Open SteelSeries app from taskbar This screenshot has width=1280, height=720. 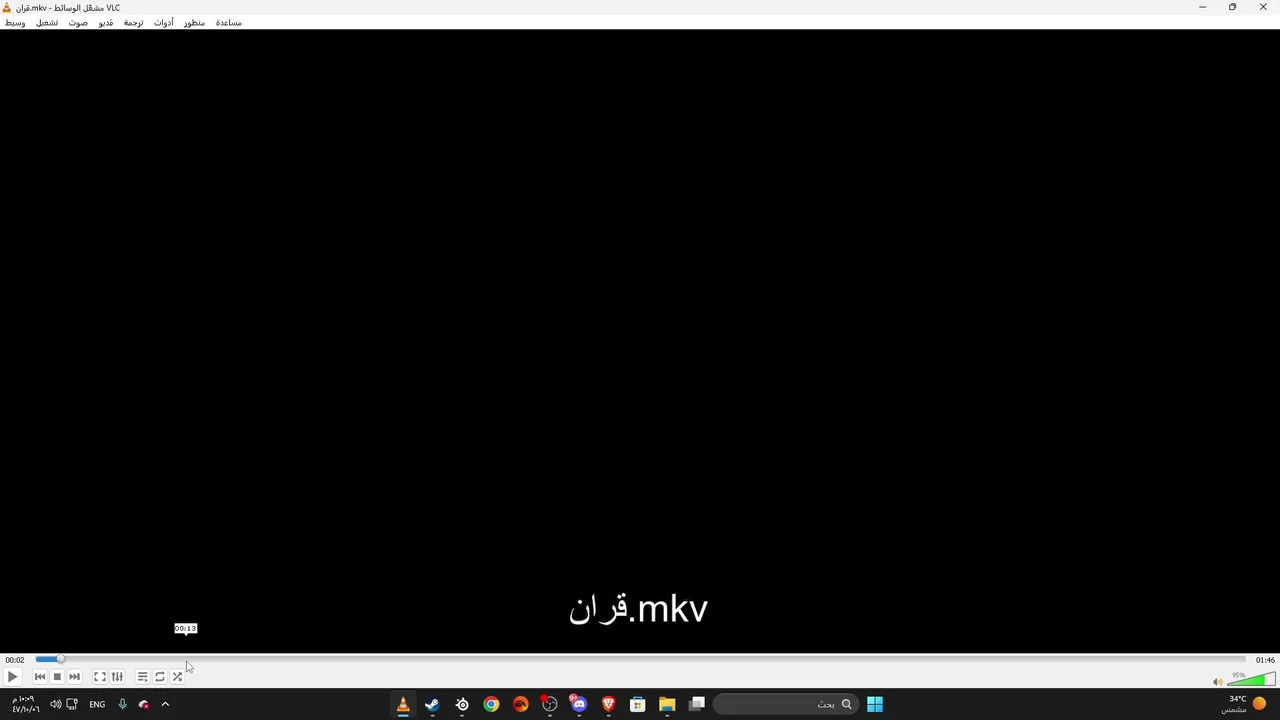pos(462,704)
